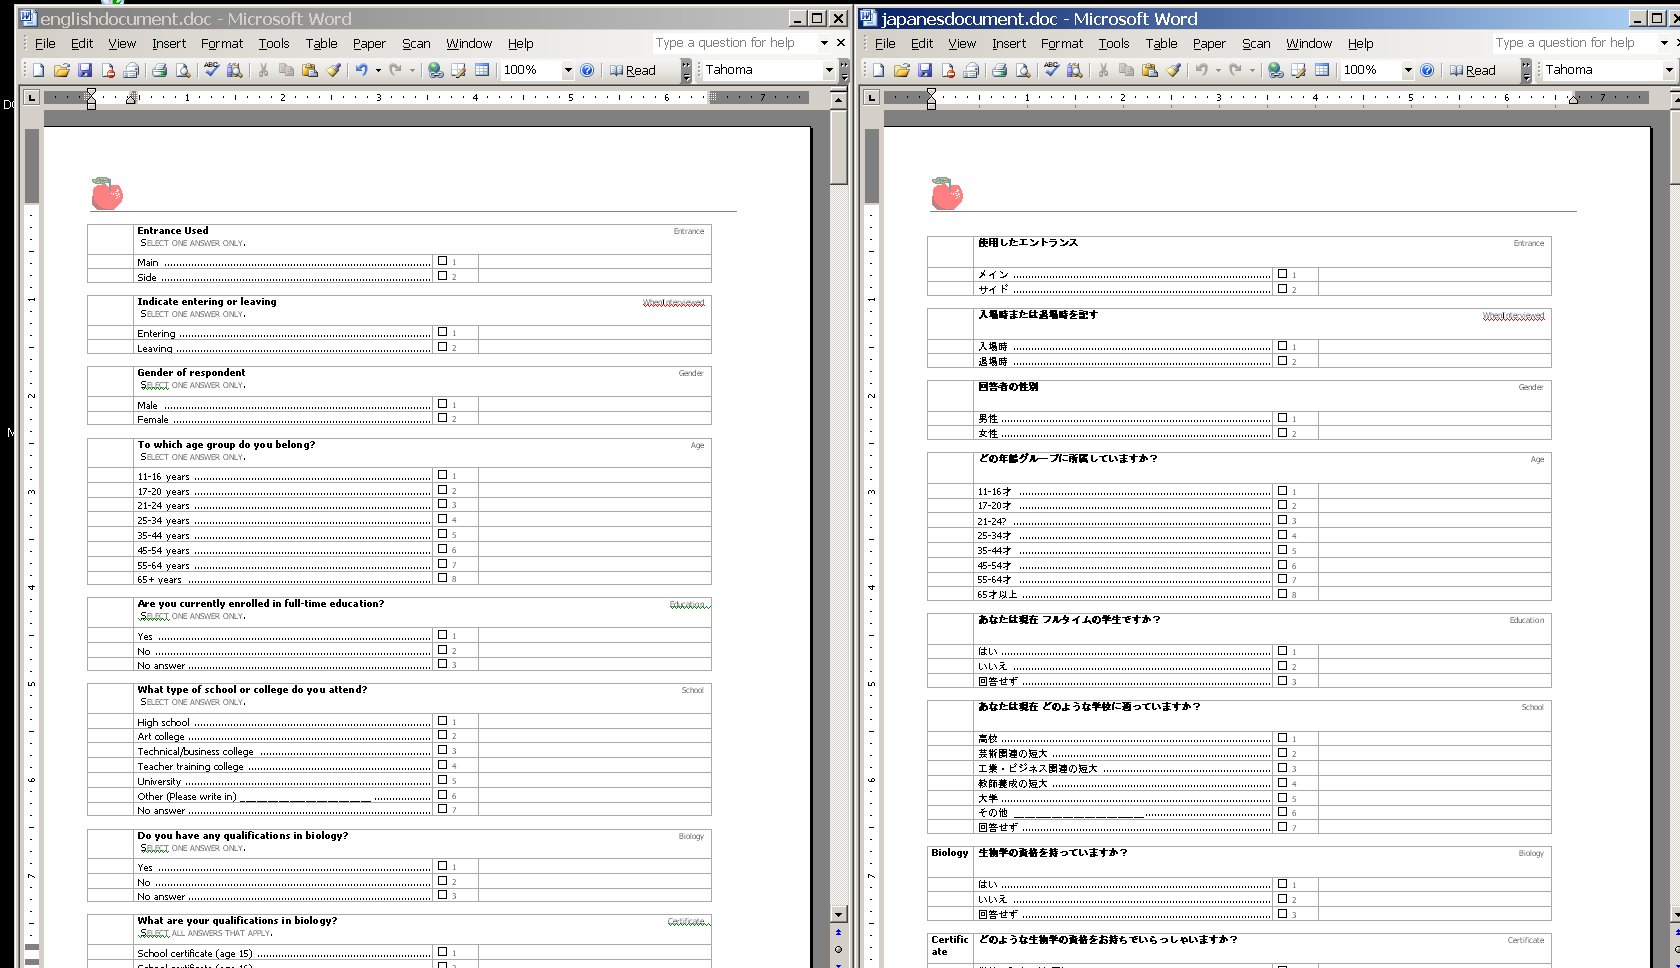Click the vertical scrollbar thumb in englishdocument.doc
Viewport: 1680px width, 968px height.
[x=838, y=147]
